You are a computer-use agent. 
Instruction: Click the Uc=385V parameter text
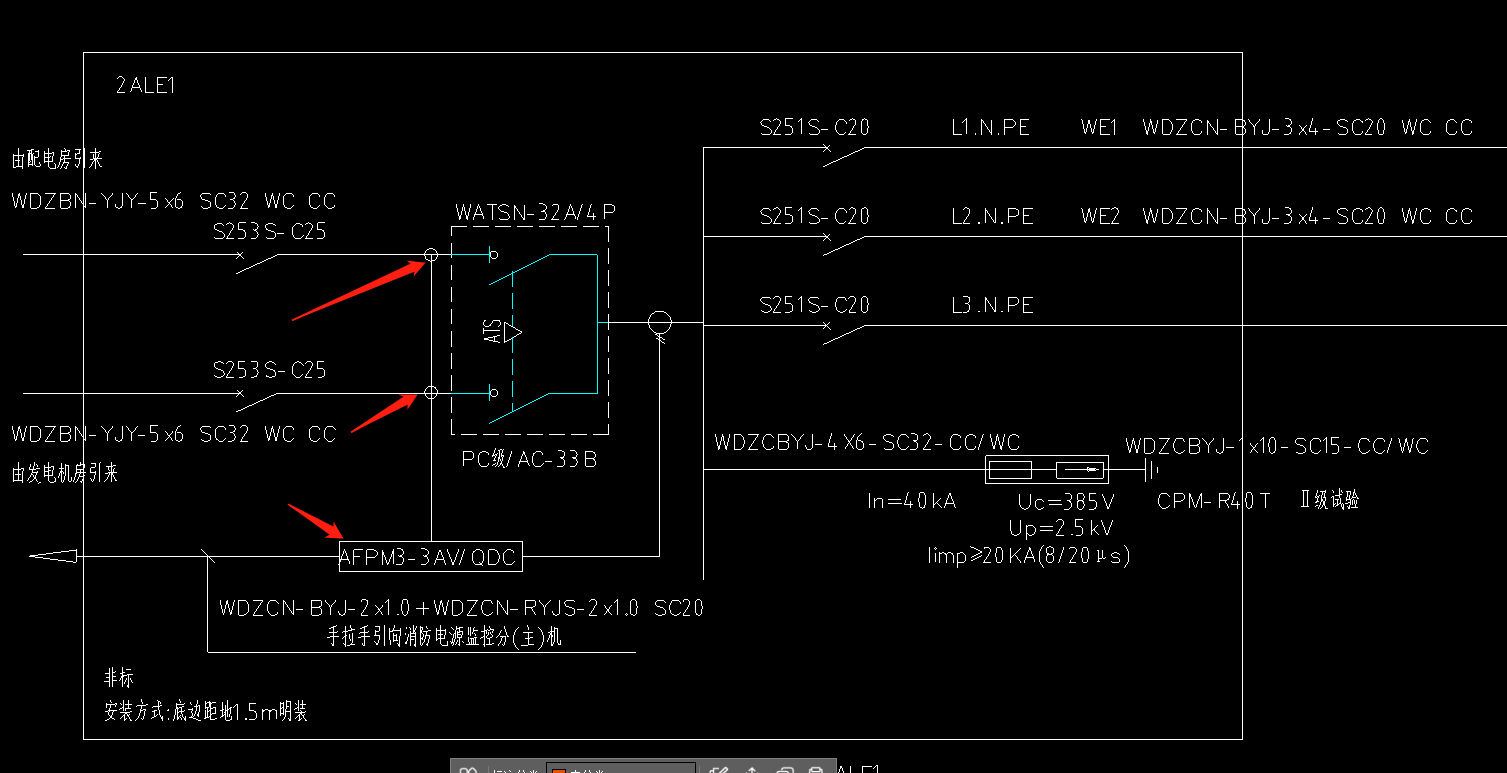point(1066,501)
